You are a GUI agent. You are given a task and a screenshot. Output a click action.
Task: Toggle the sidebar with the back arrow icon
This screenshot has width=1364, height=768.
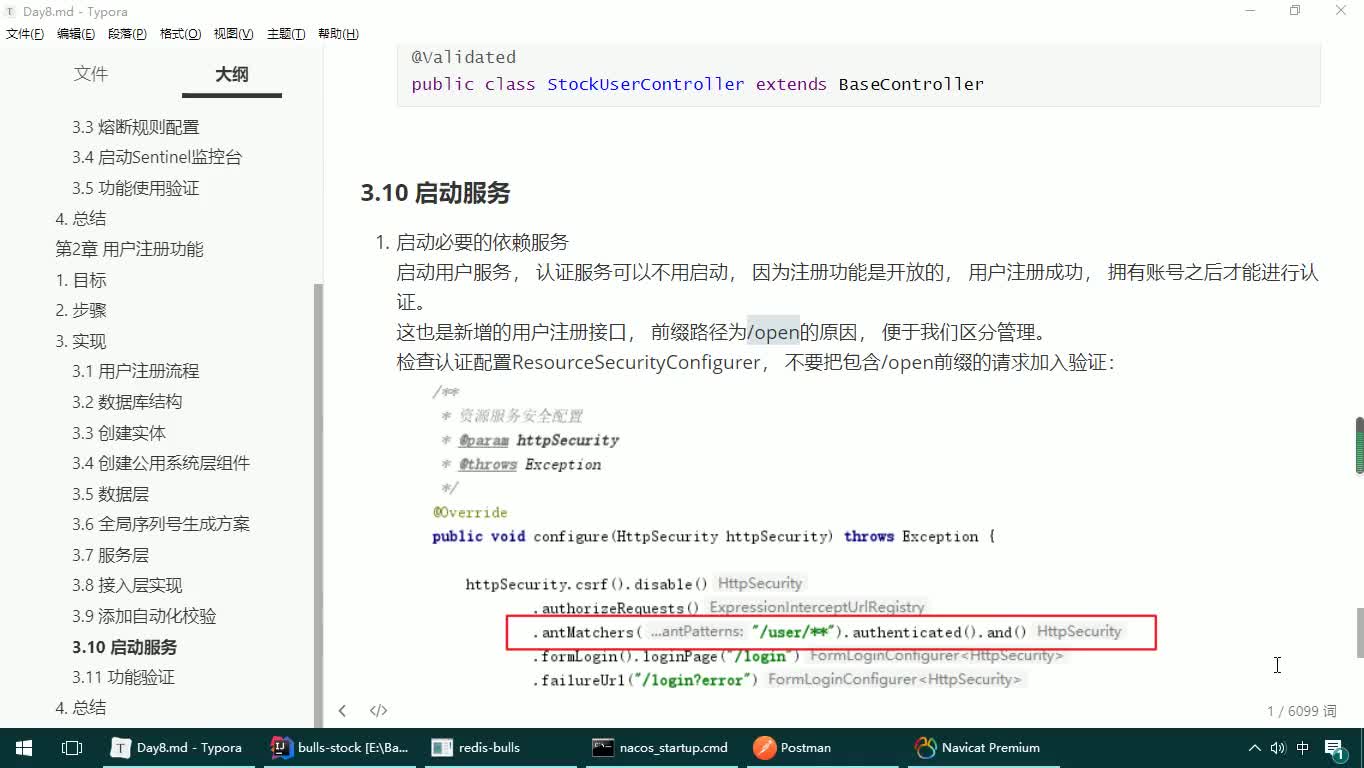click(x=342, y=711)
